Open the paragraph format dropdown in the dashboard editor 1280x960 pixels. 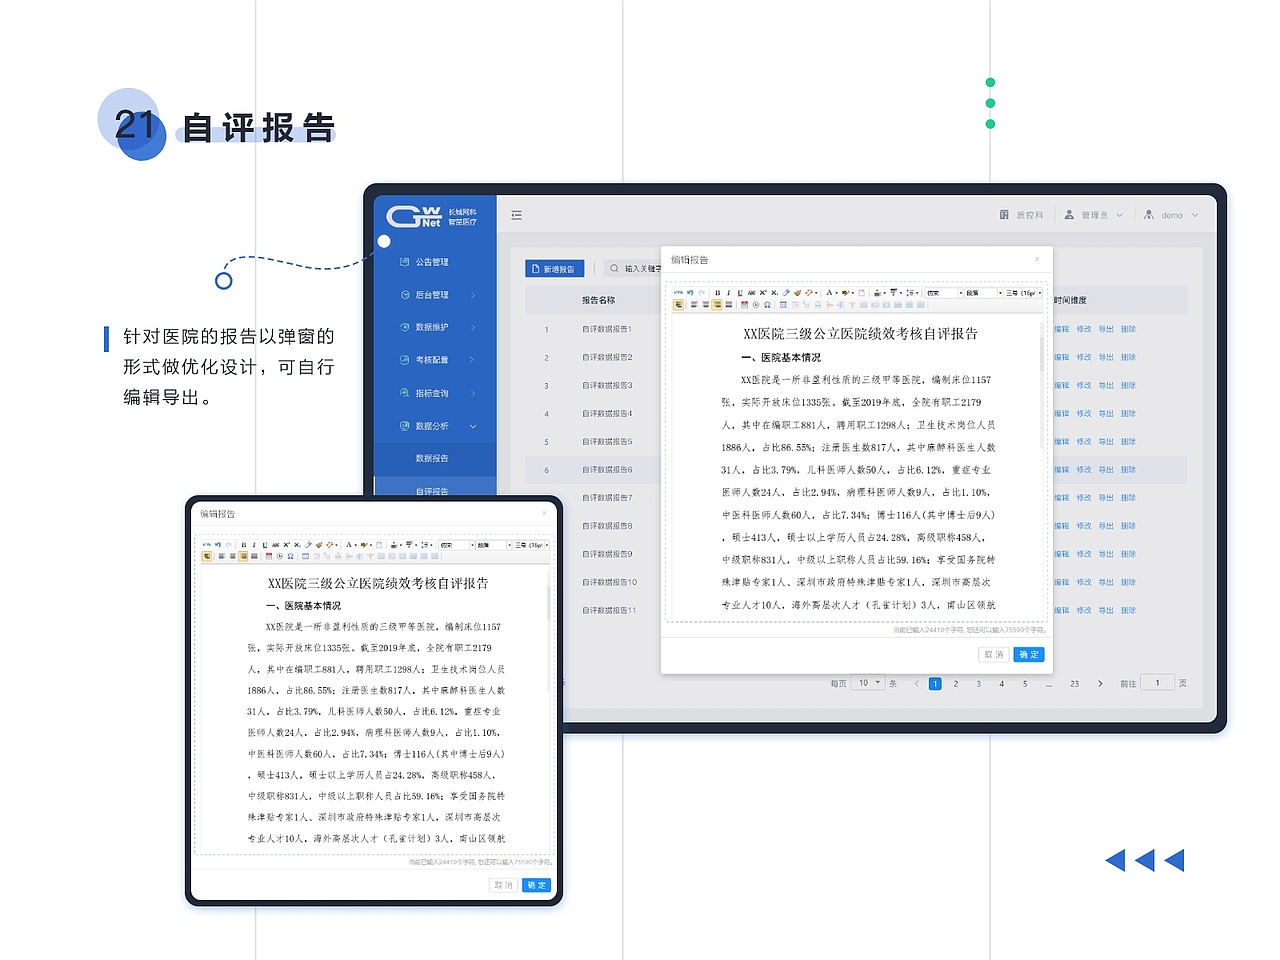(x=984, y=293)
